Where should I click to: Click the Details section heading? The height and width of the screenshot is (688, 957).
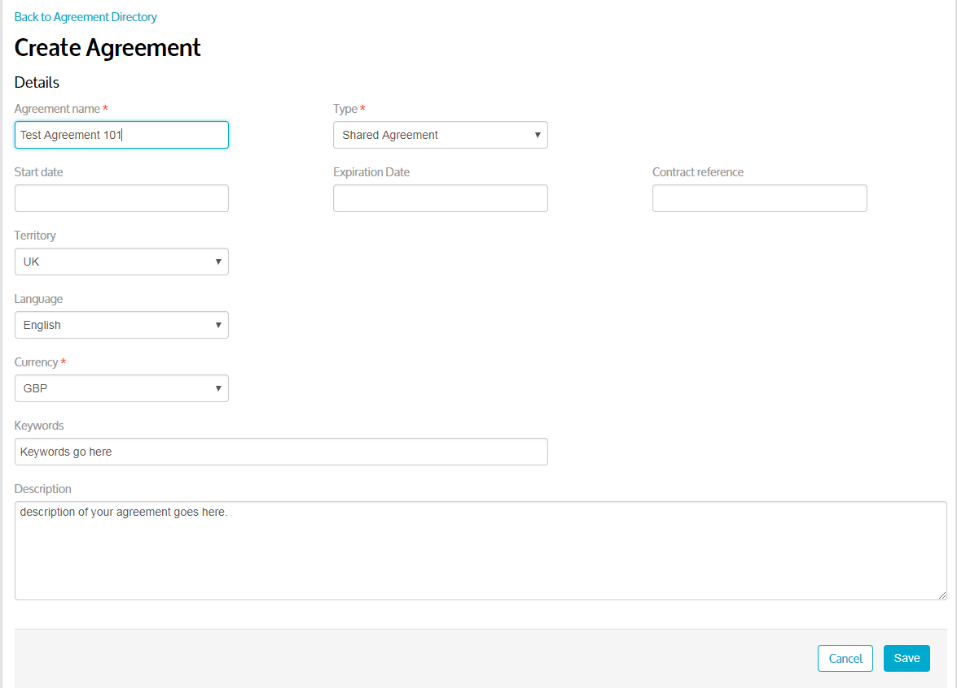tap(37, 82)
